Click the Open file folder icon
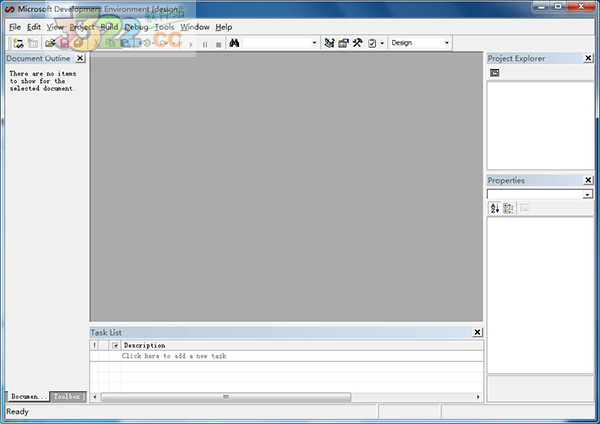 coord(50,43)
